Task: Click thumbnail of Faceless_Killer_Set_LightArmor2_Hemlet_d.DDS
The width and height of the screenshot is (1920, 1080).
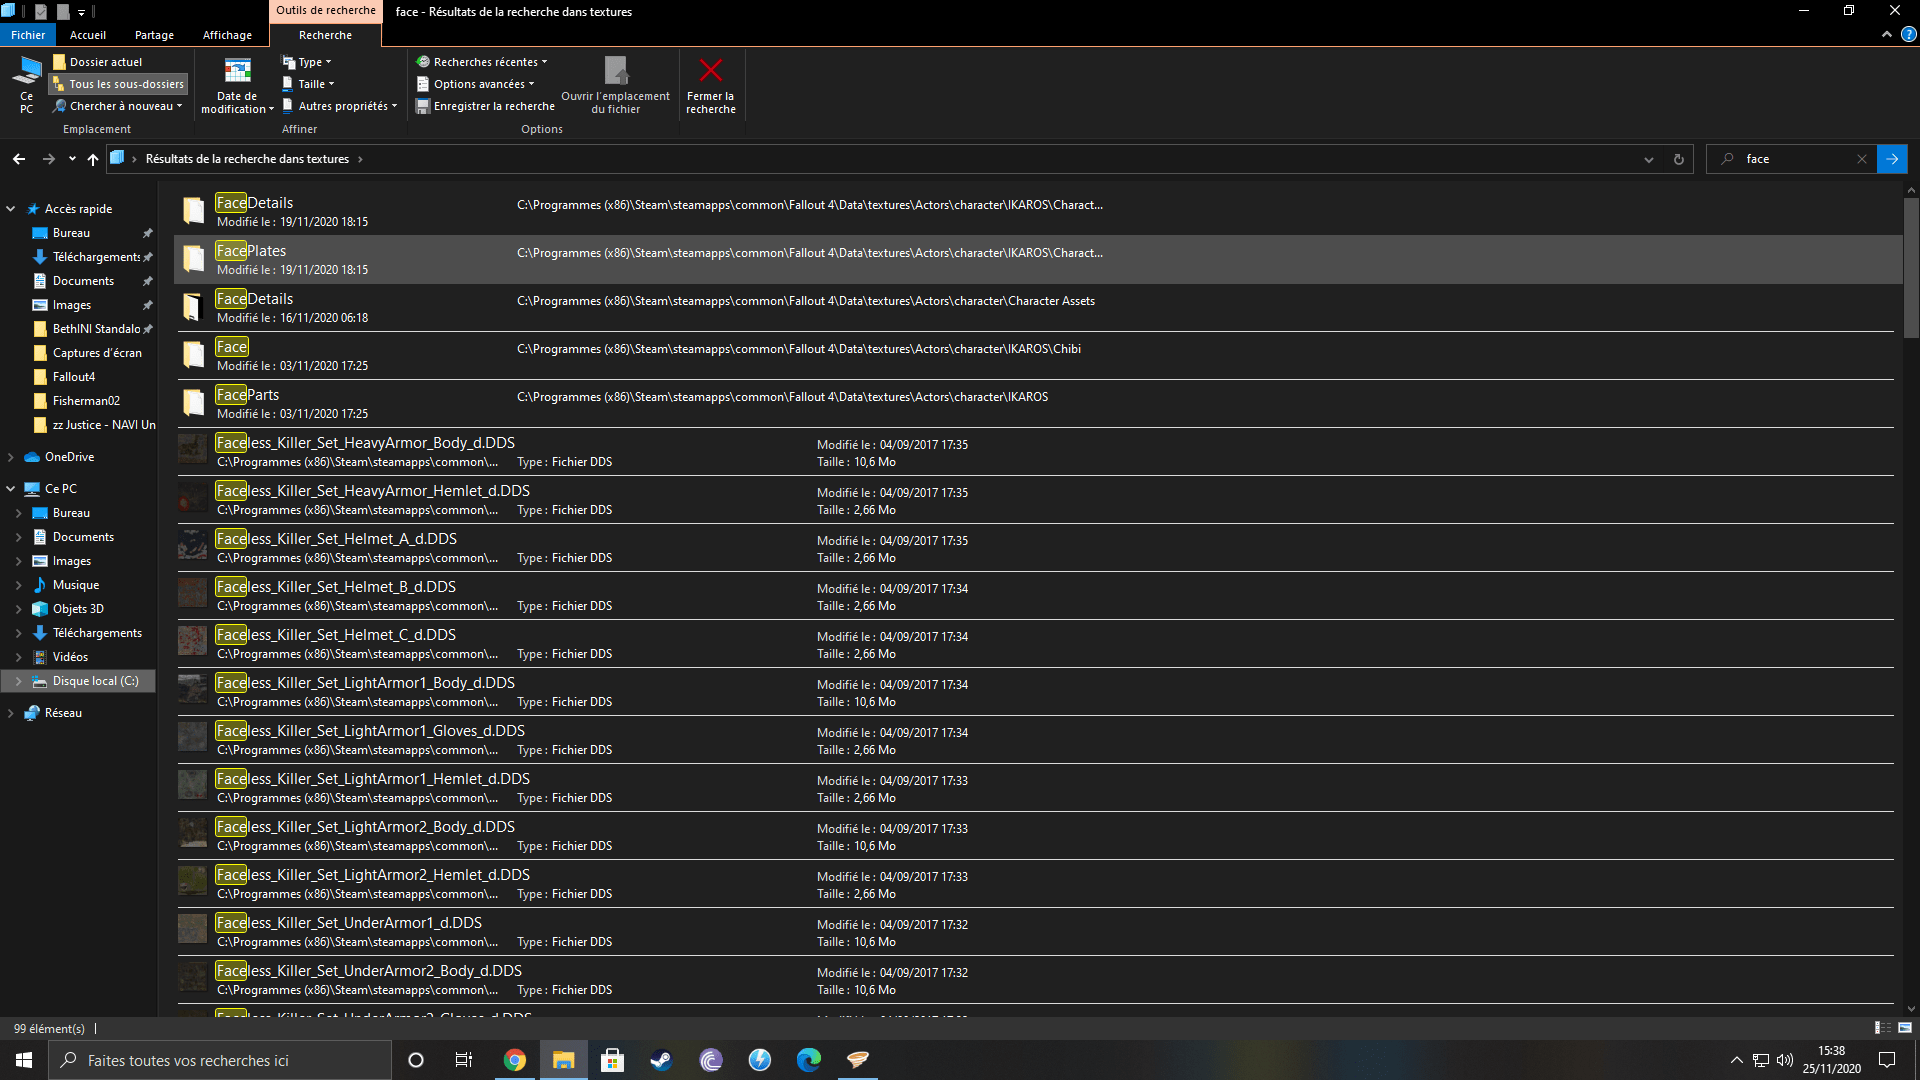Action: 193,881
